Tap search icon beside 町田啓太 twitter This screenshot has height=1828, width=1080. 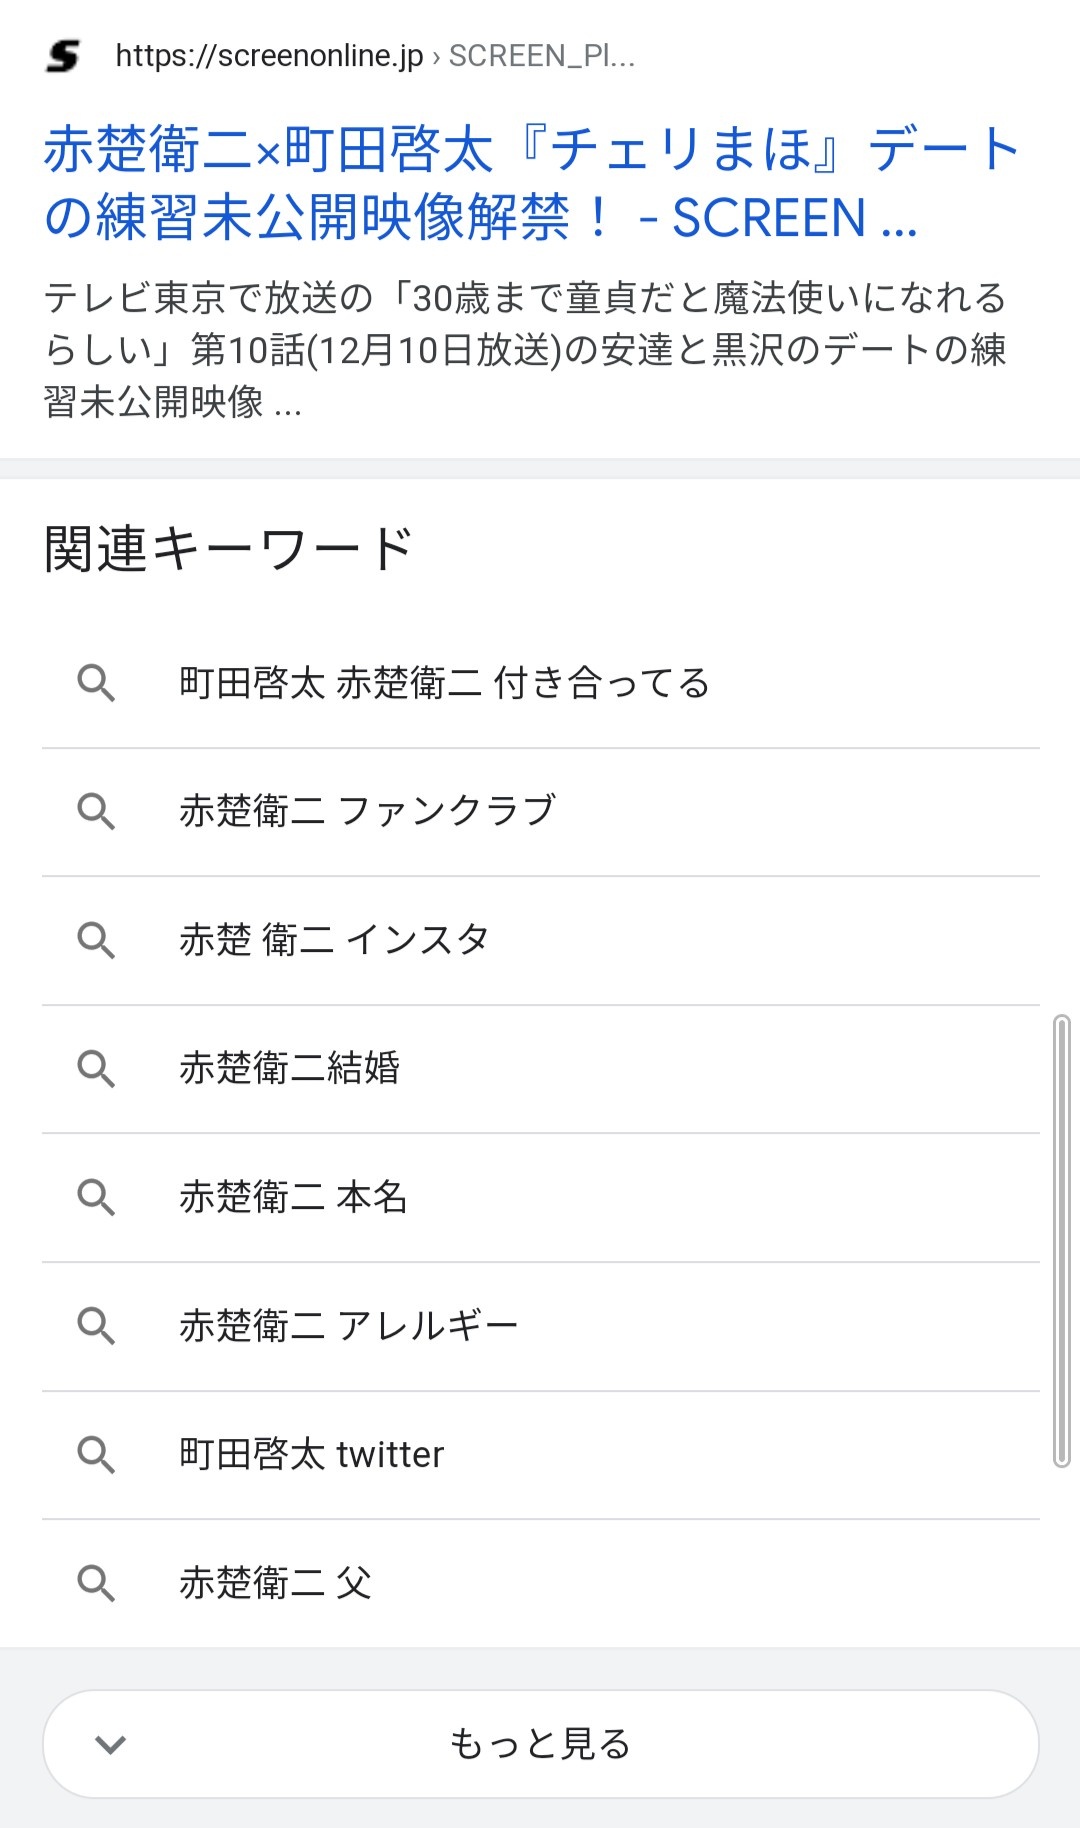pos(96,1454)
